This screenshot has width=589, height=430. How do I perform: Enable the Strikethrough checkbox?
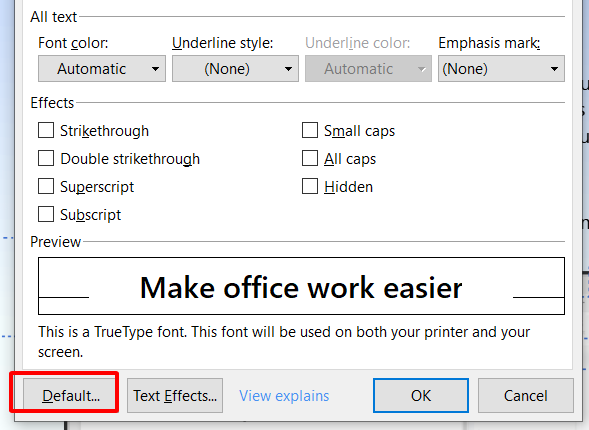click(x=46, y=131)
